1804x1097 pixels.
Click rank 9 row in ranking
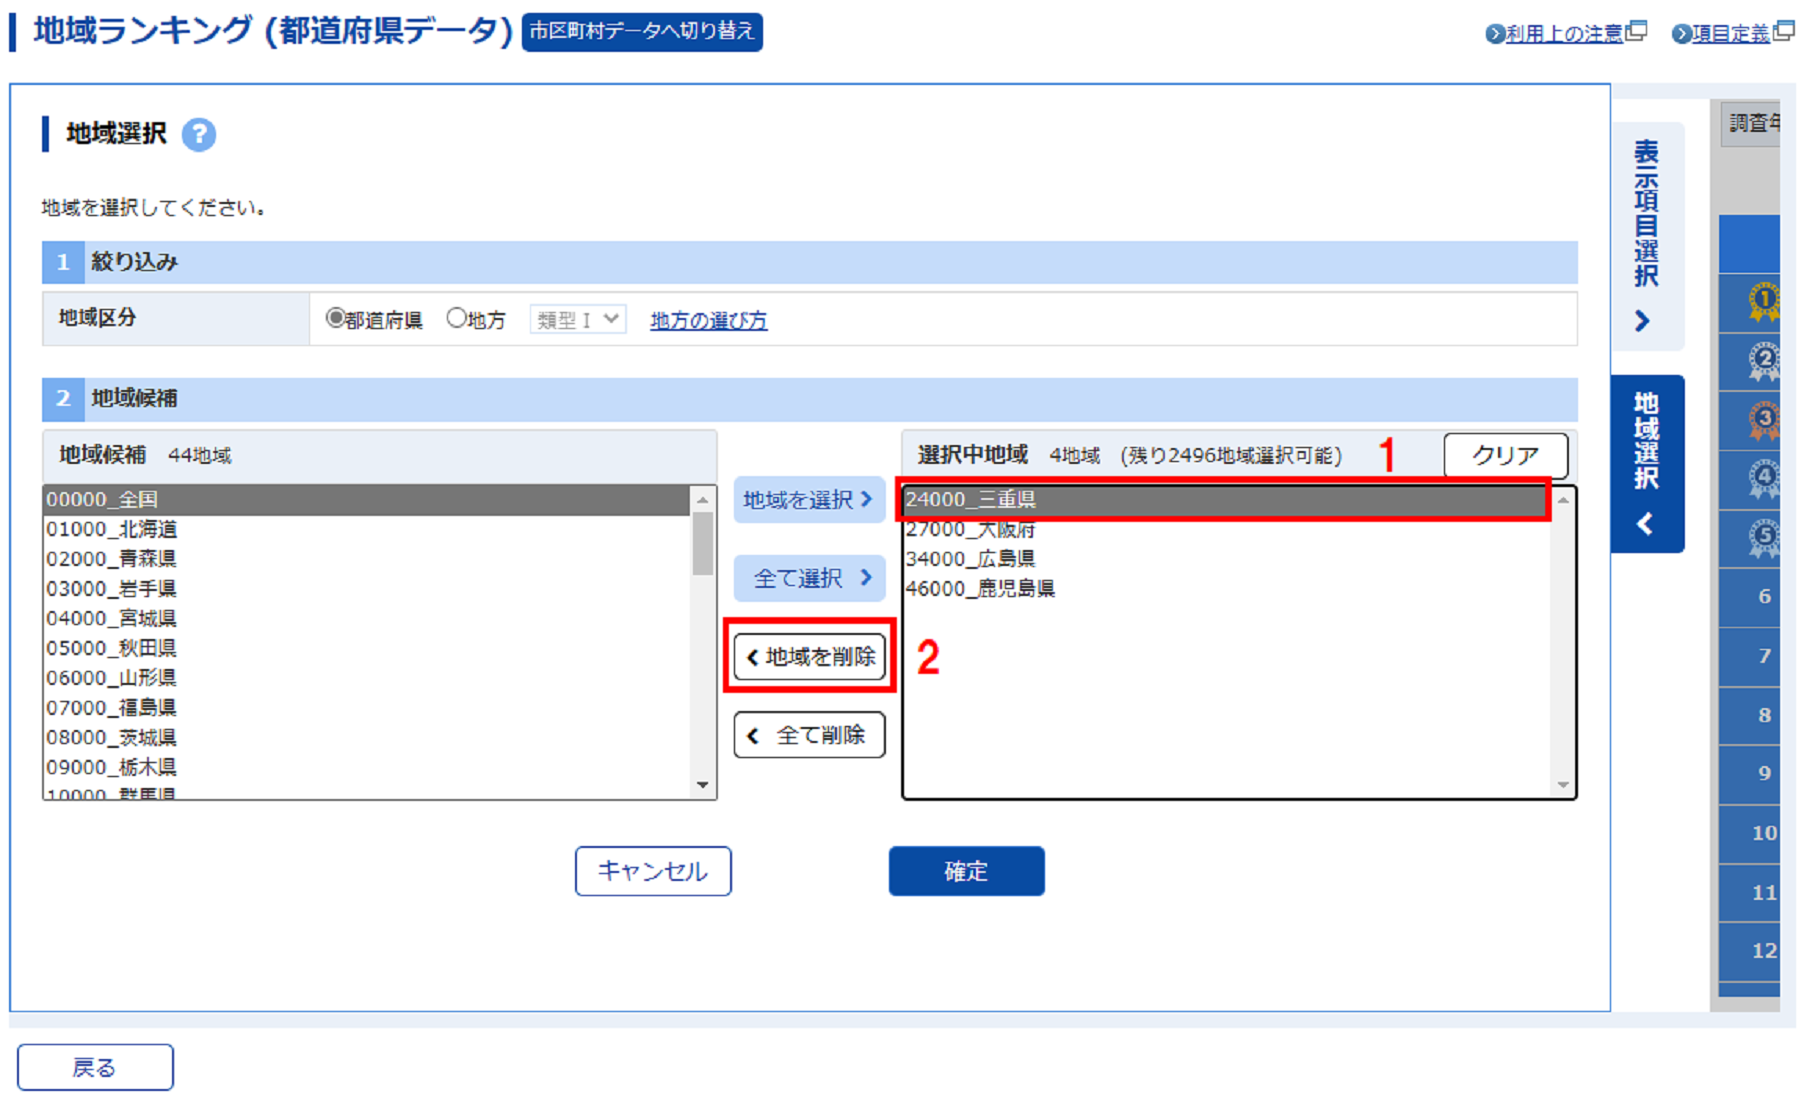coord(1749,775)
